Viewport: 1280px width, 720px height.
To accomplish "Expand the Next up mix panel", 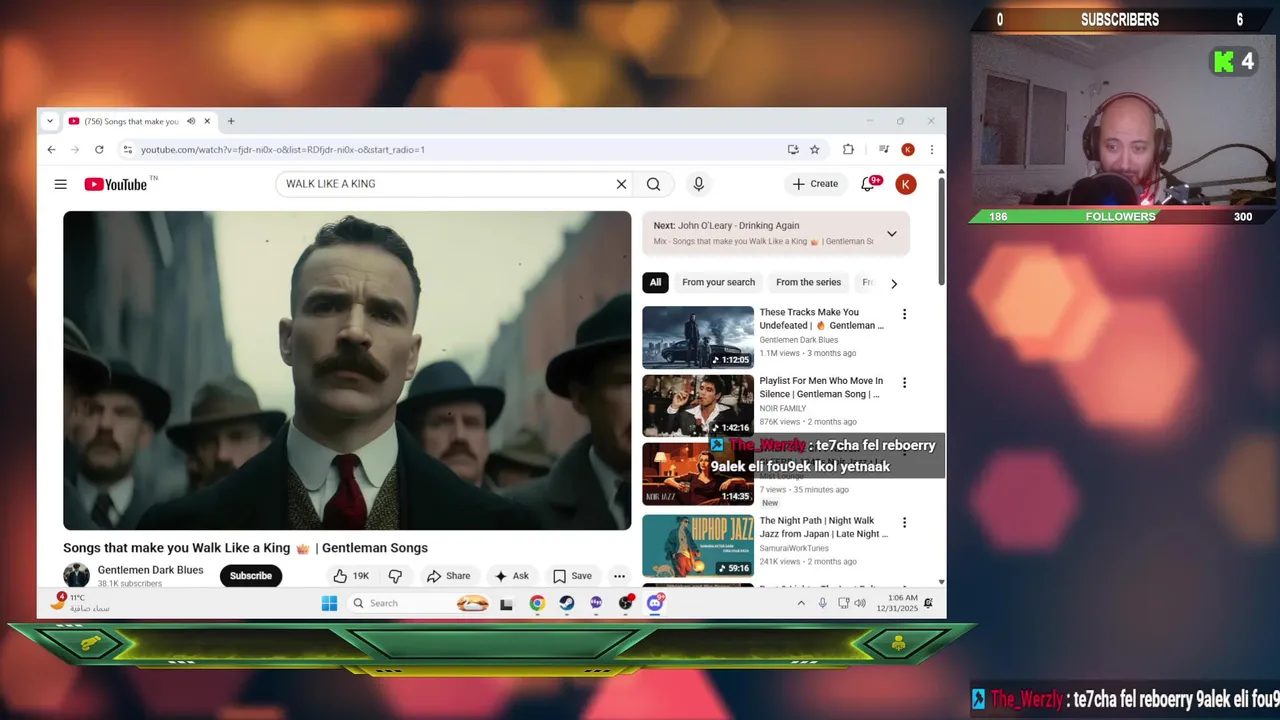I will 891,234.
